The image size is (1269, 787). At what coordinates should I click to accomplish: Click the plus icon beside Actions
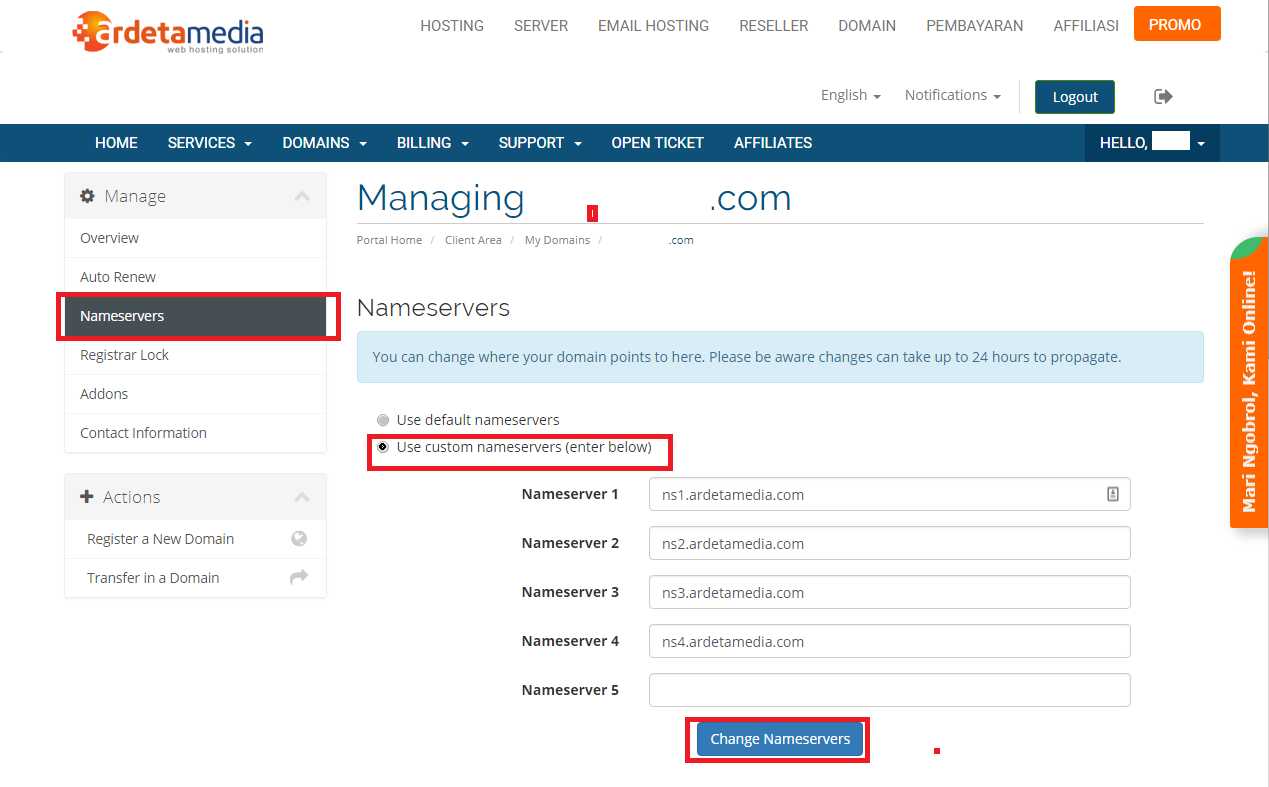point(87,497)
